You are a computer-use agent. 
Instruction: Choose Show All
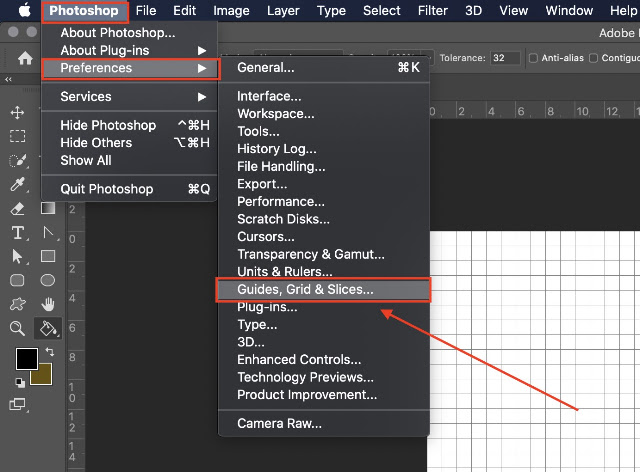coord(129,160)
